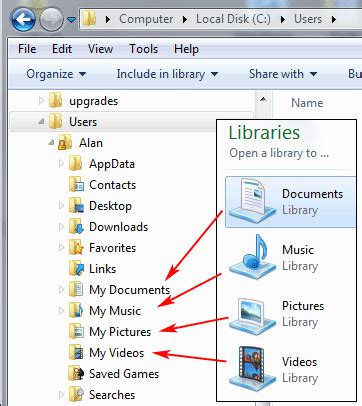Open dropdown arrow after Users breadcrumb
Image resolution: width=362 pixels, height=406 pixels.
point(334,19)
